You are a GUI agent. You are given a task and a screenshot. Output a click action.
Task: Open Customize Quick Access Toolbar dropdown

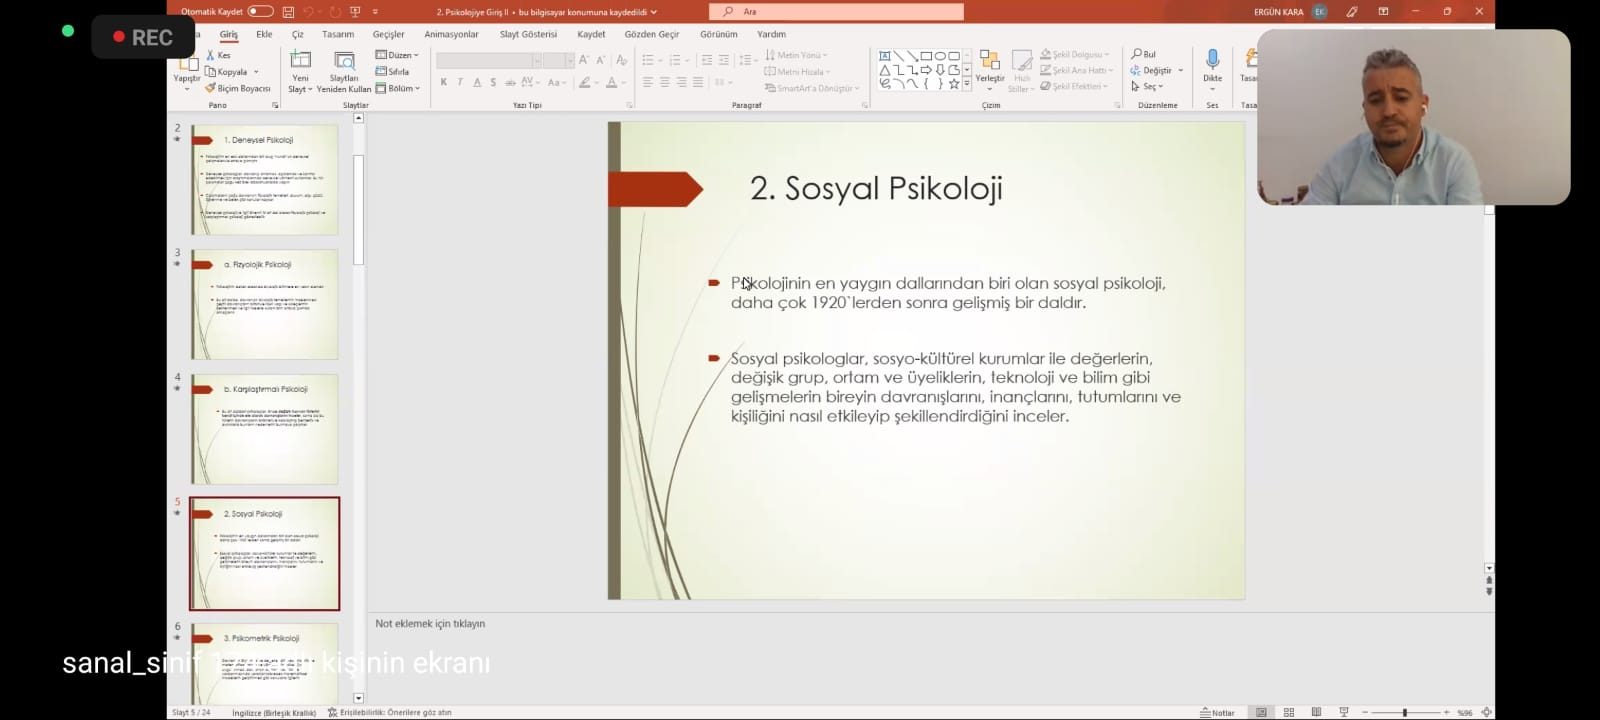[375, 12]
